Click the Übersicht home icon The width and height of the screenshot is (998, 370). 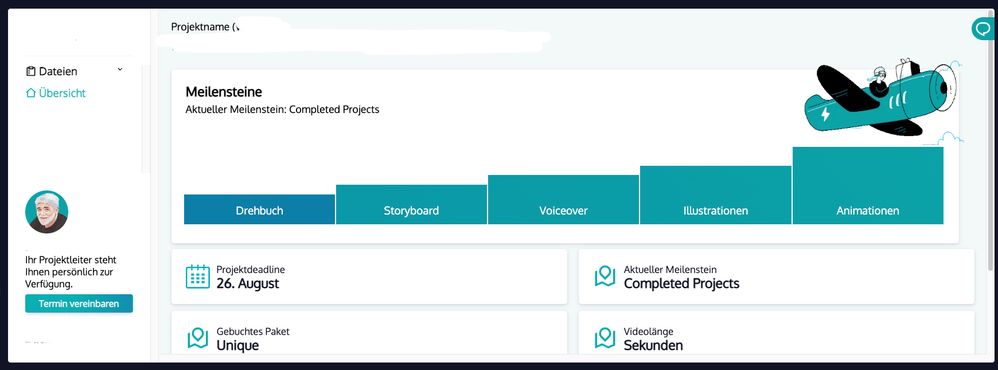31,93
